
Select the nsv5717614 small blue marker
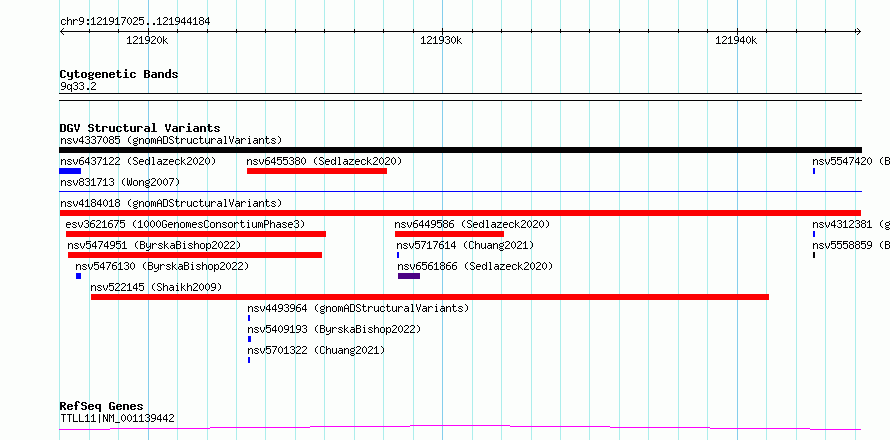click(398, 255)
